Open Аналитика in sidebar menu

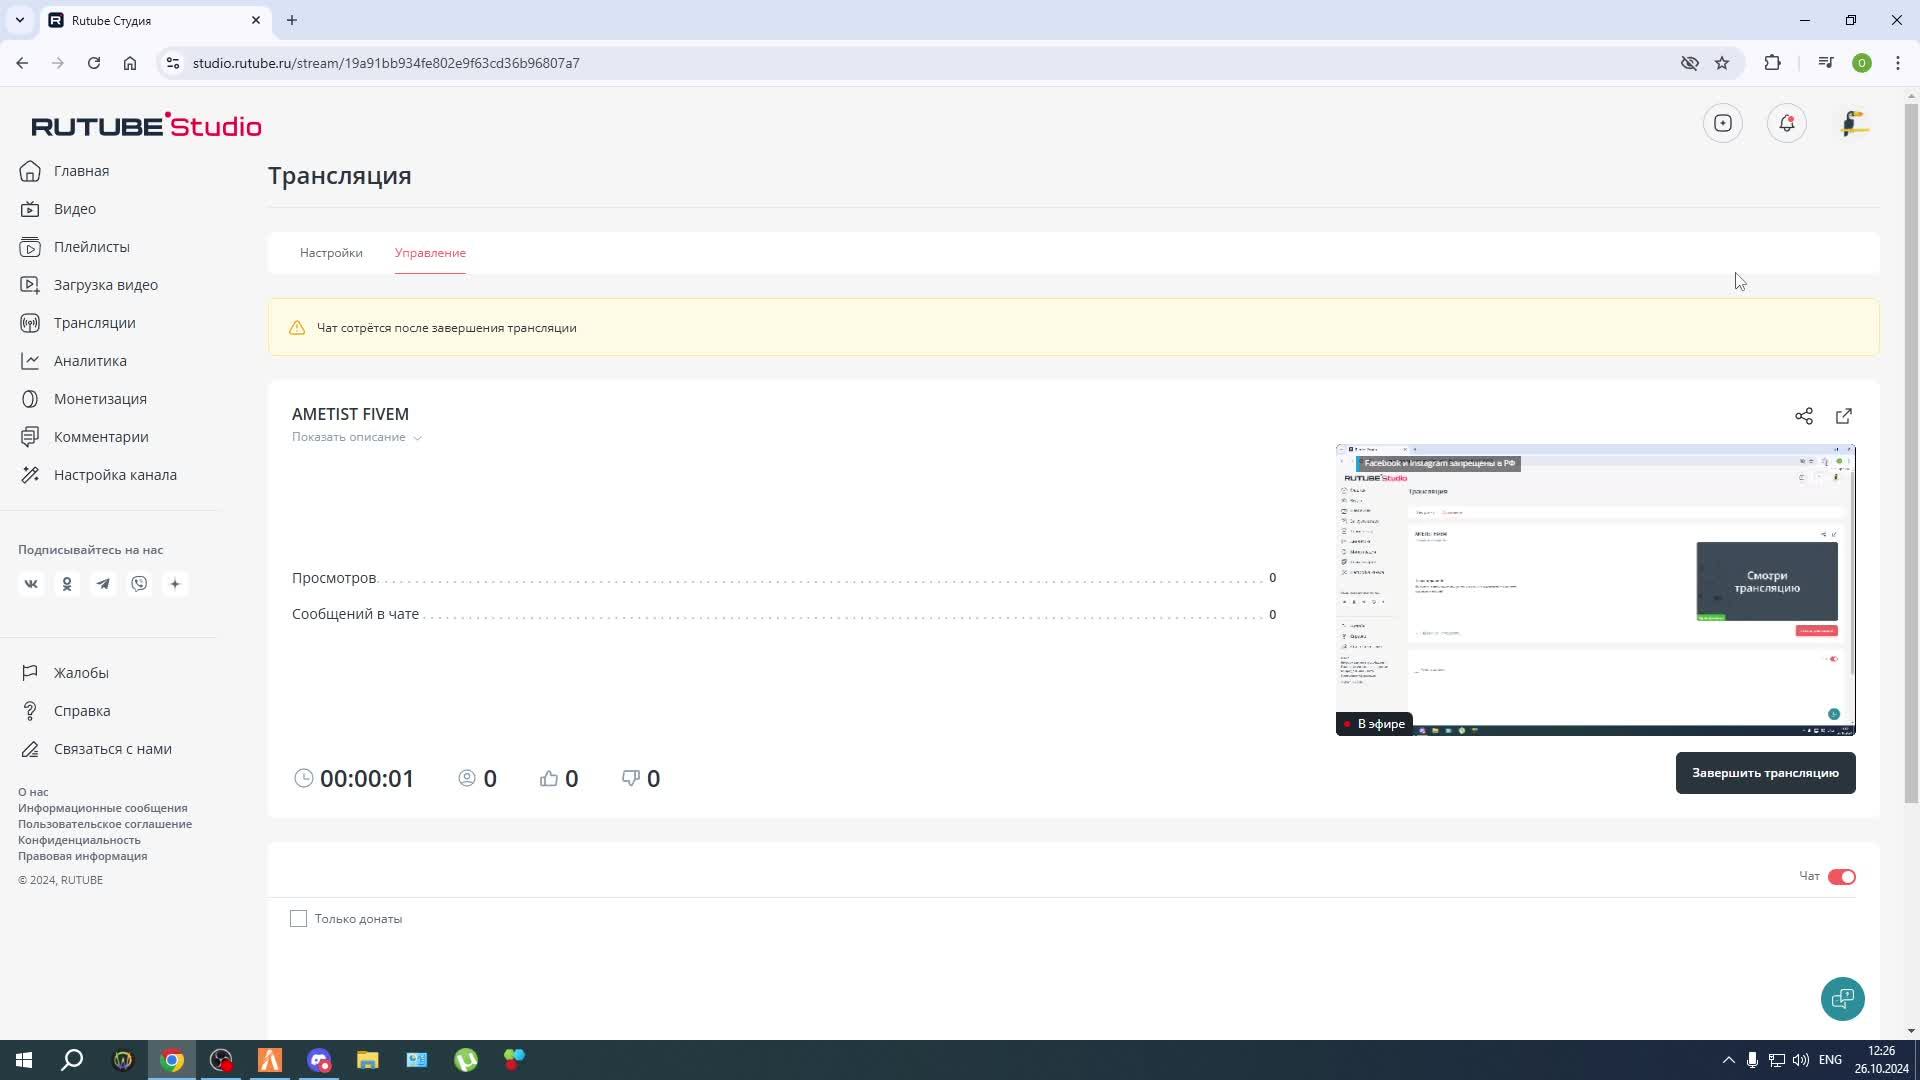point(90,361)
